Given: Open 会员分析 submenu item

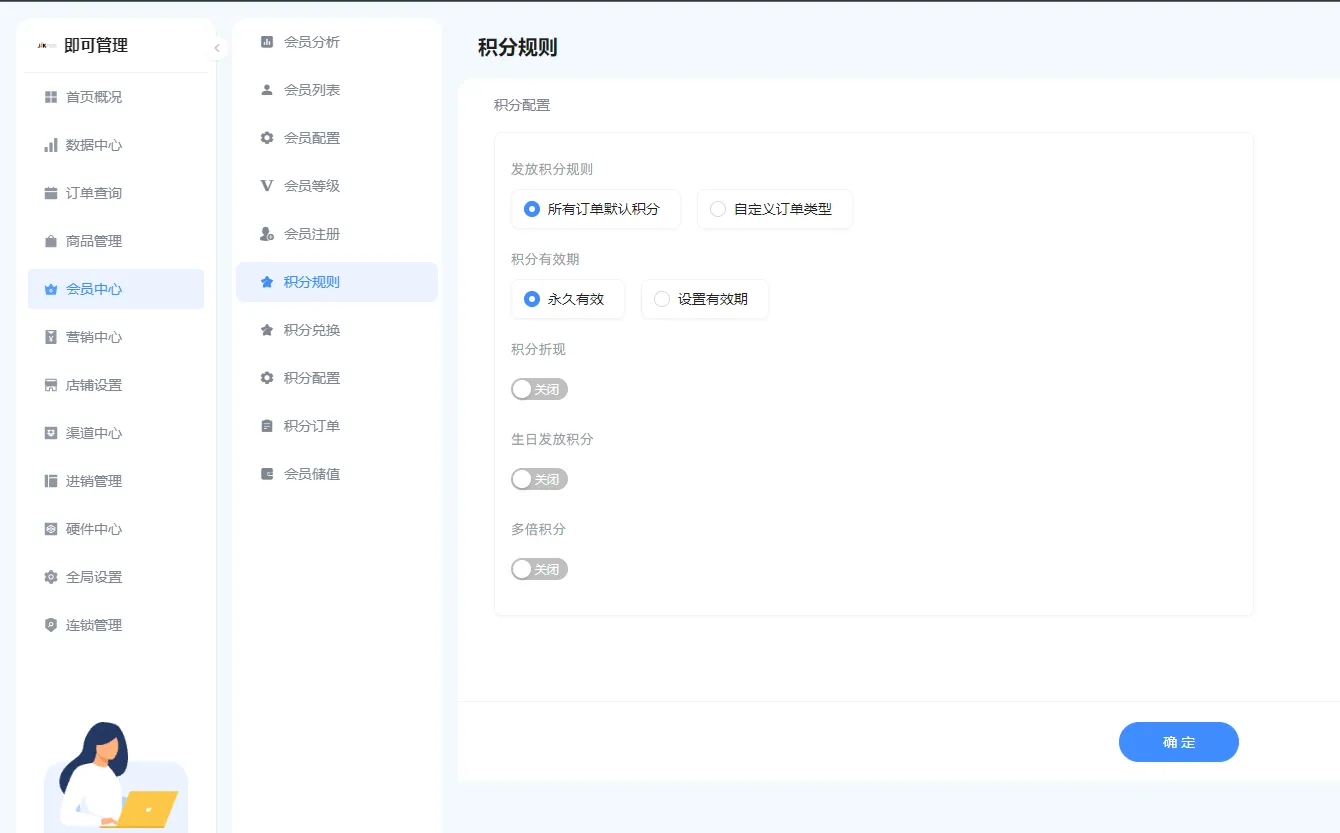Looking at the screenshot, I should tap(311, 42).
